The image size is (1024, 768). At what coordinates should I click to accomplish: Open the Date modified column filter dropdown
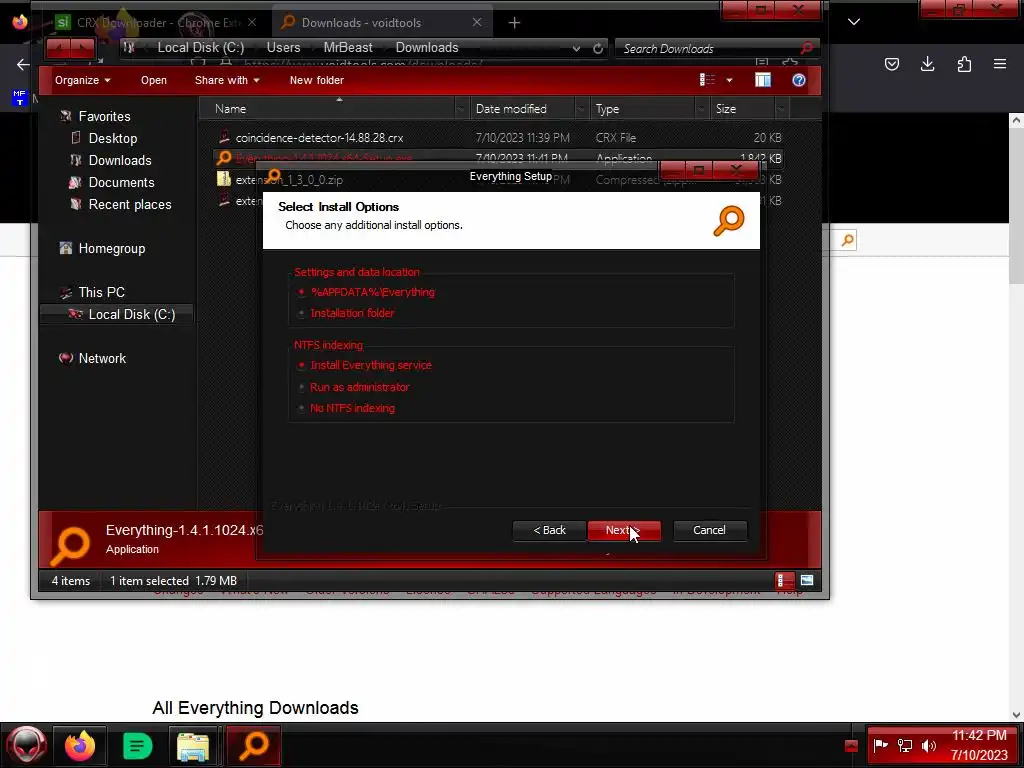tap(582, 109)
